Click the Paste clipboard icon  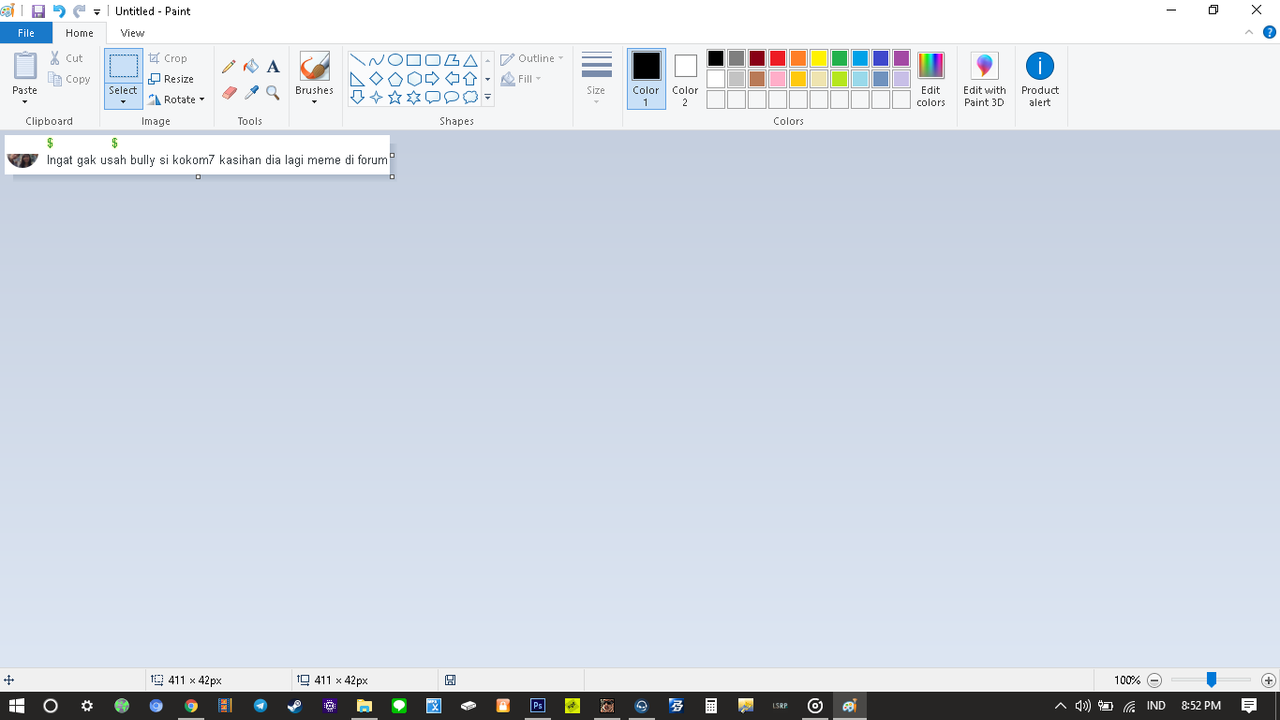click(x=25, y=66)
